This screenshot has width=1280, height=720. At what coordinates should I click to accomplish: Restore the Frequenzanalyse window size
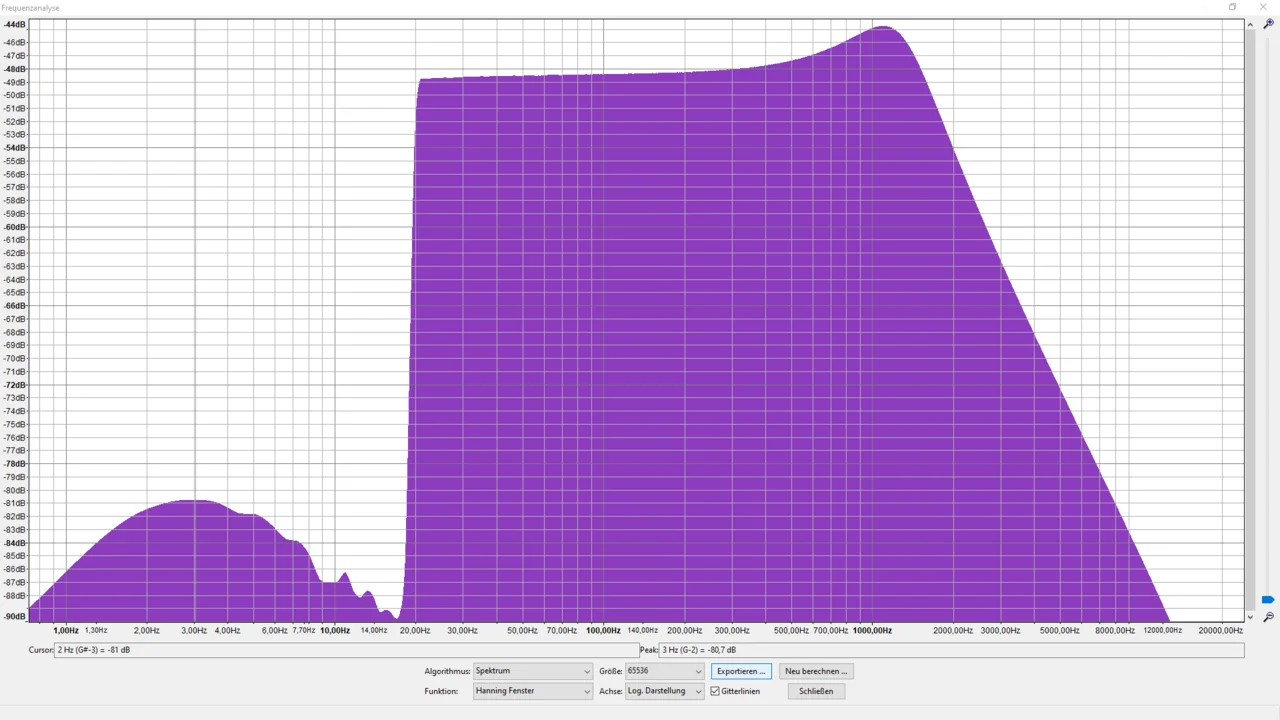coord(1232,7)
